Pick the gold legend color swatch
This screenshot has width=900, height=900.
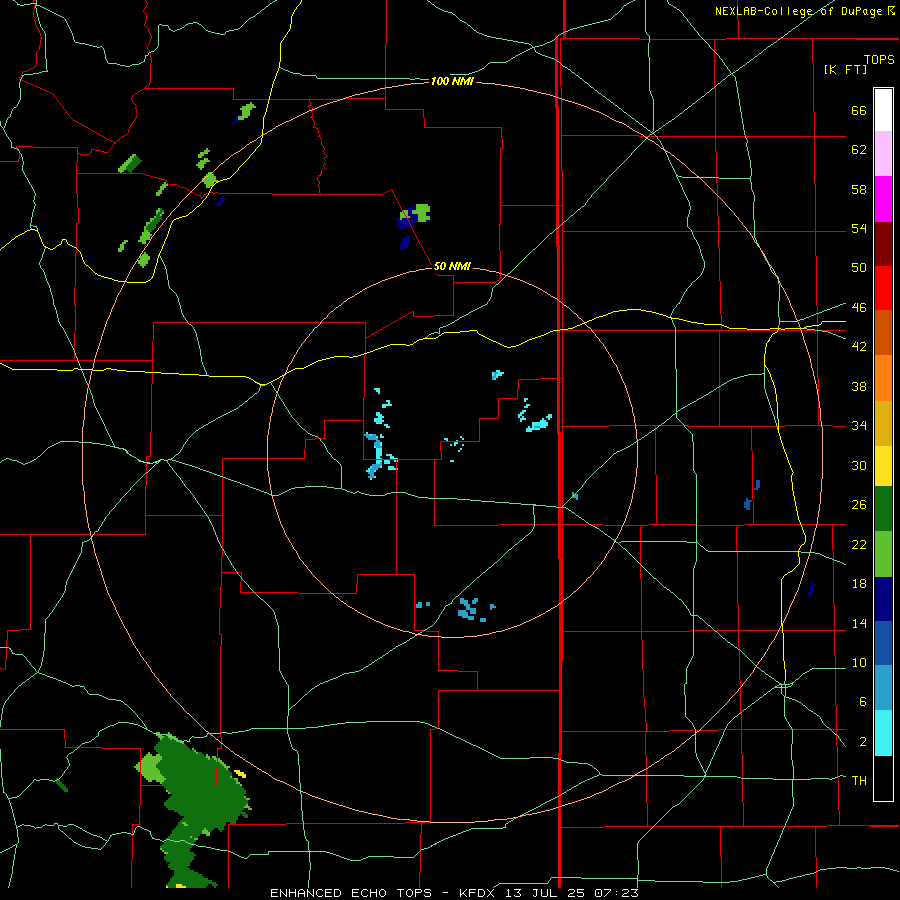click(x=883, y=422)
